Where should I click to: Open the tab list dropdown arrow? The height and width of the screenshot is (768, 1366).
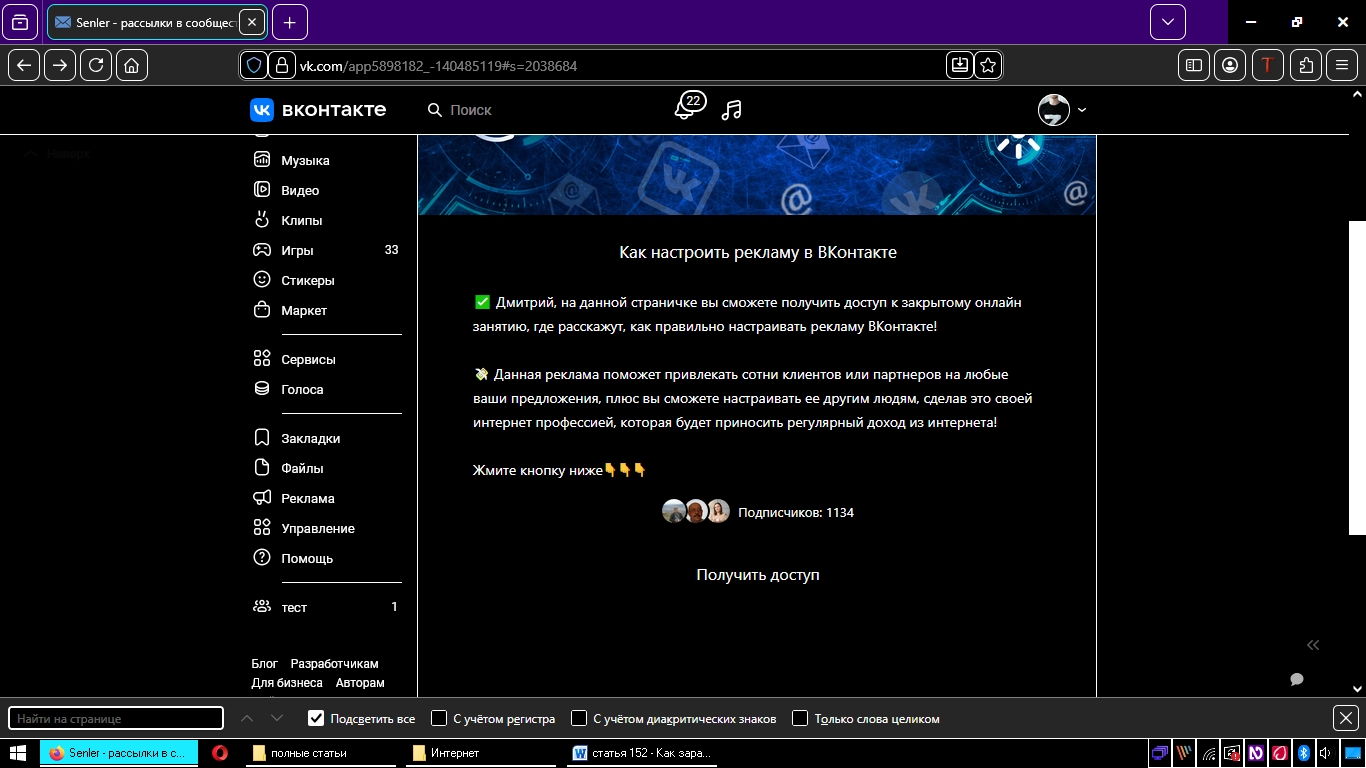point(1167,22)
